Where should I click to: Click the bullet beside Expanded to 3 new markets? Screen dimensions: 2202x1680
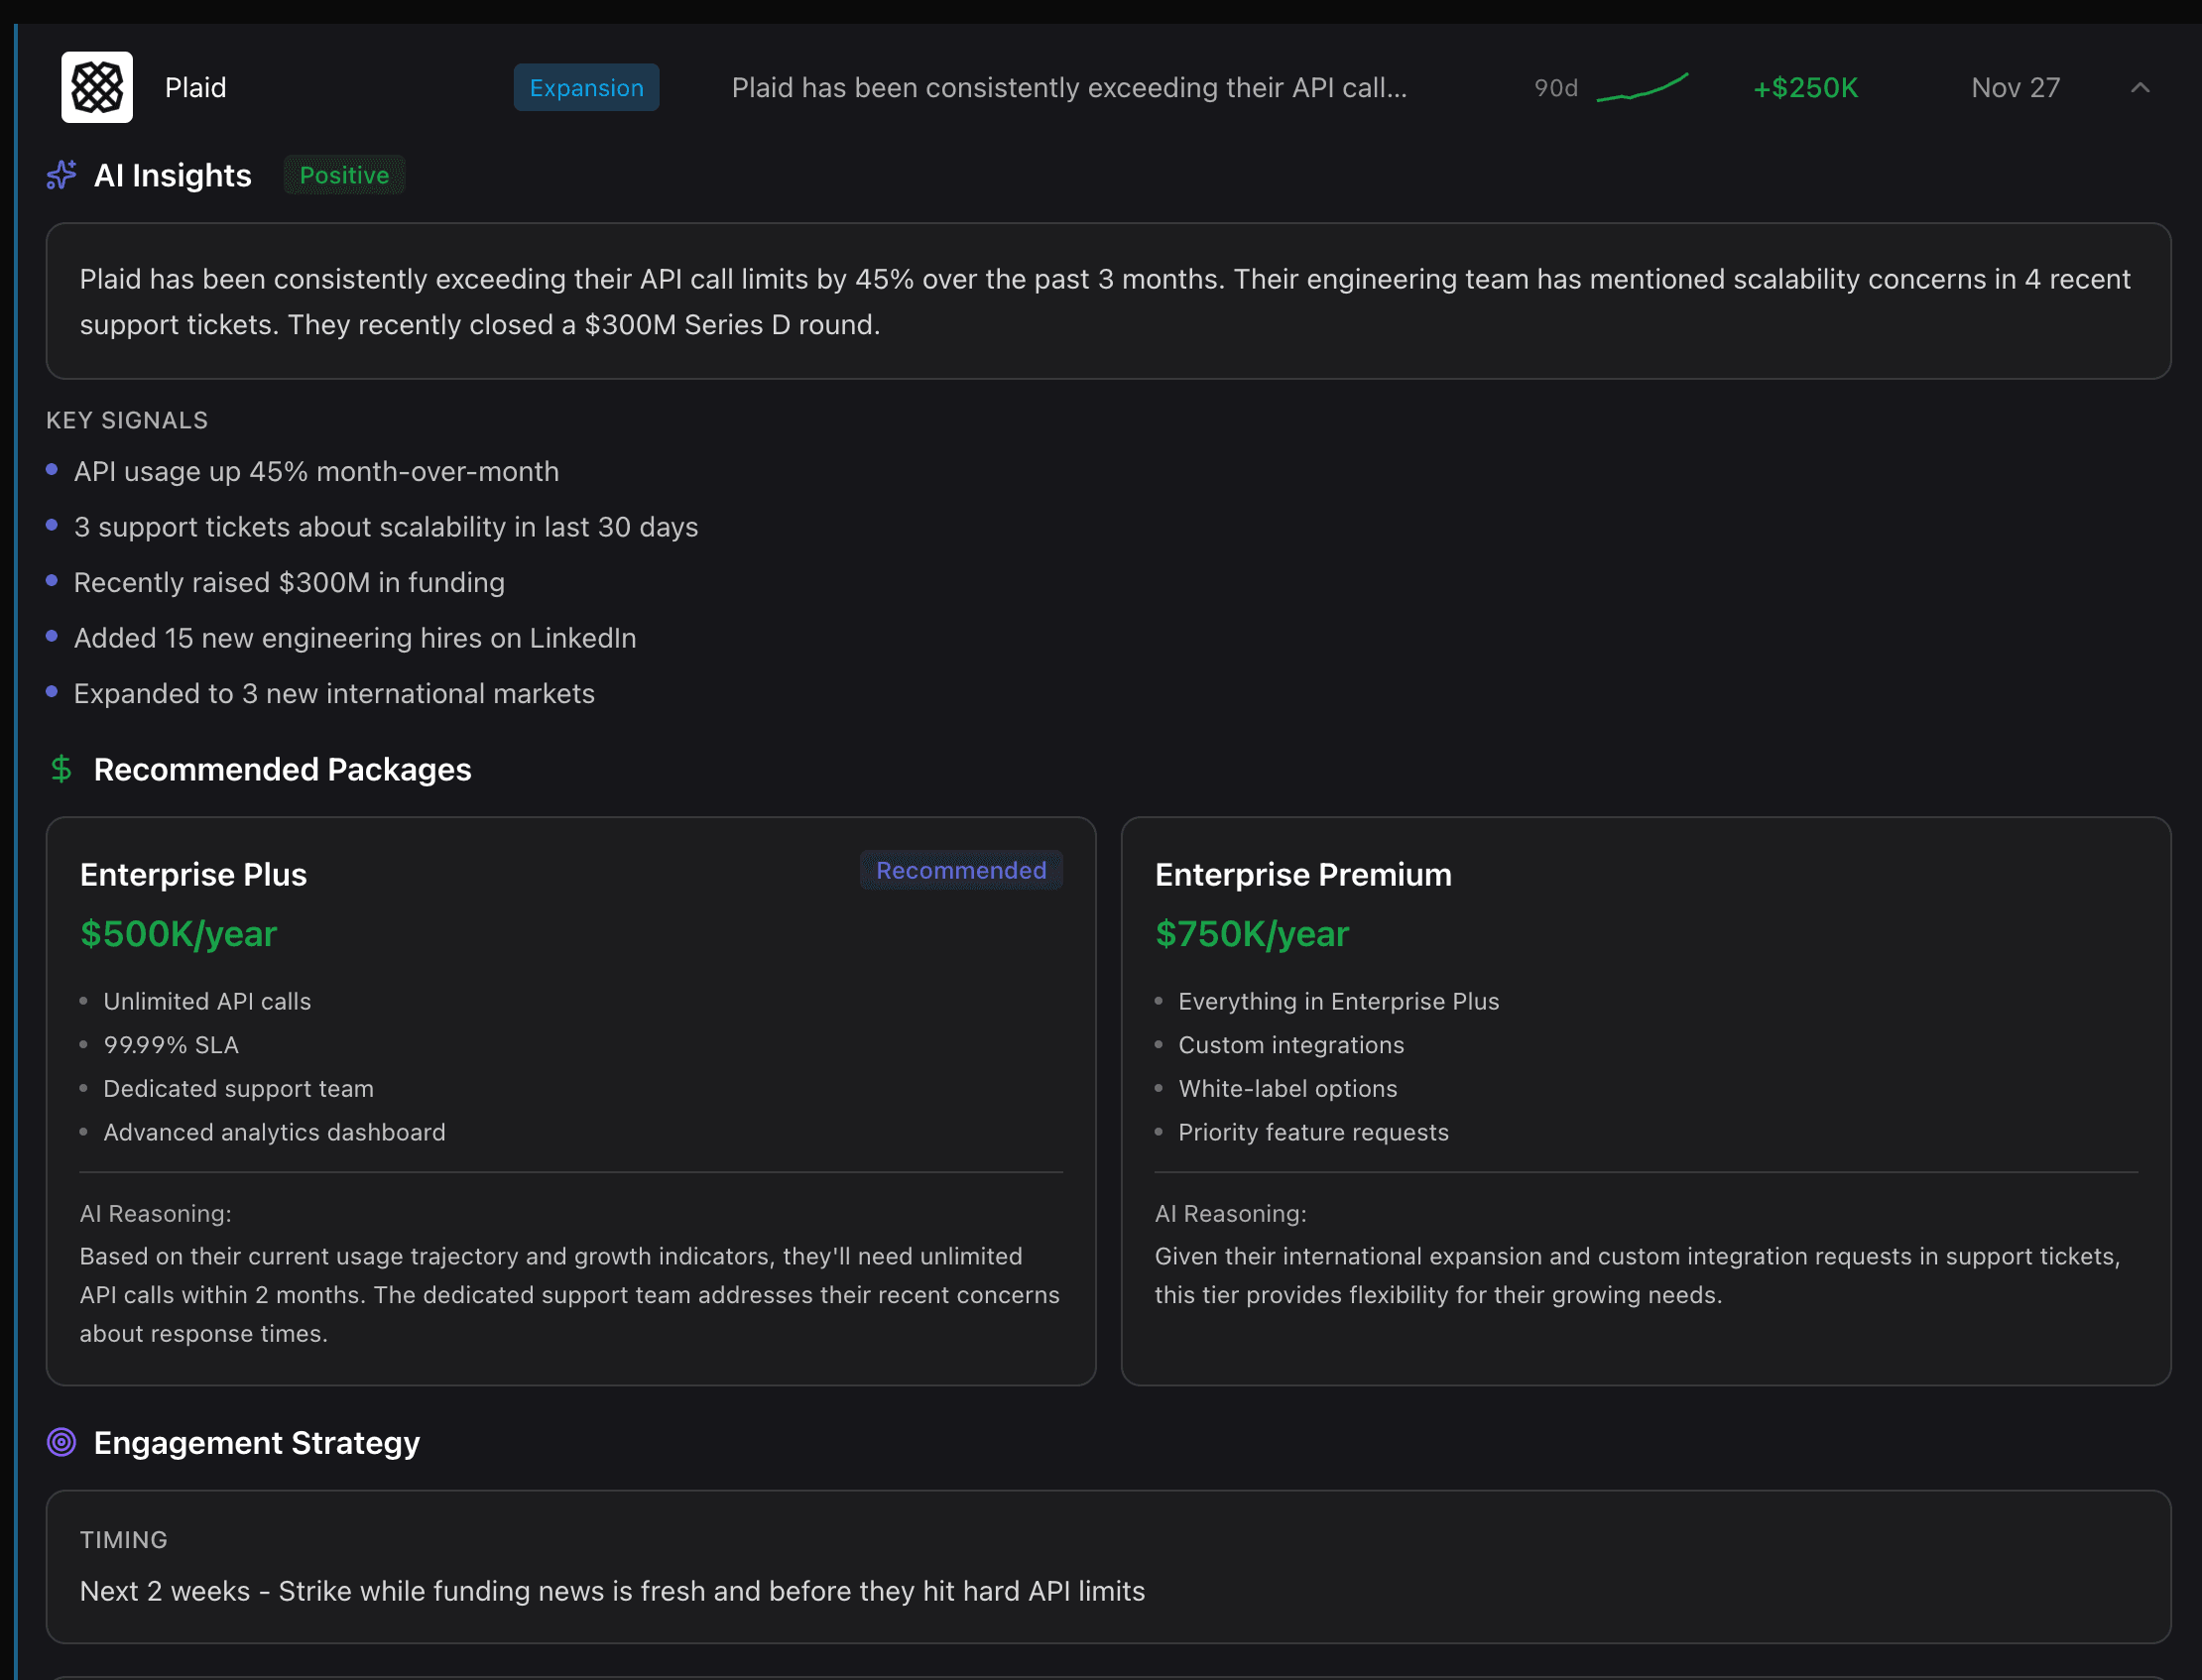pyautogui.click(x=53, y=690)
